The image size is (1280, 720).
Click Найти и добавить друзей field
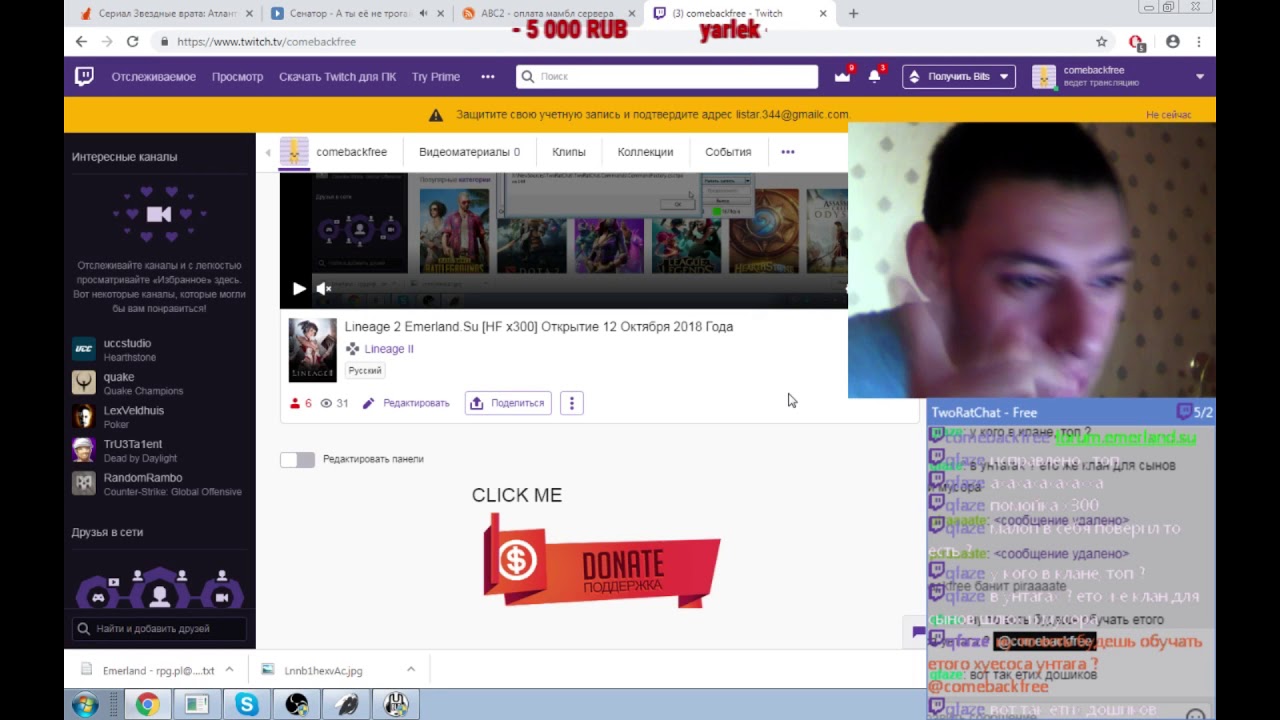pos(160,629)
